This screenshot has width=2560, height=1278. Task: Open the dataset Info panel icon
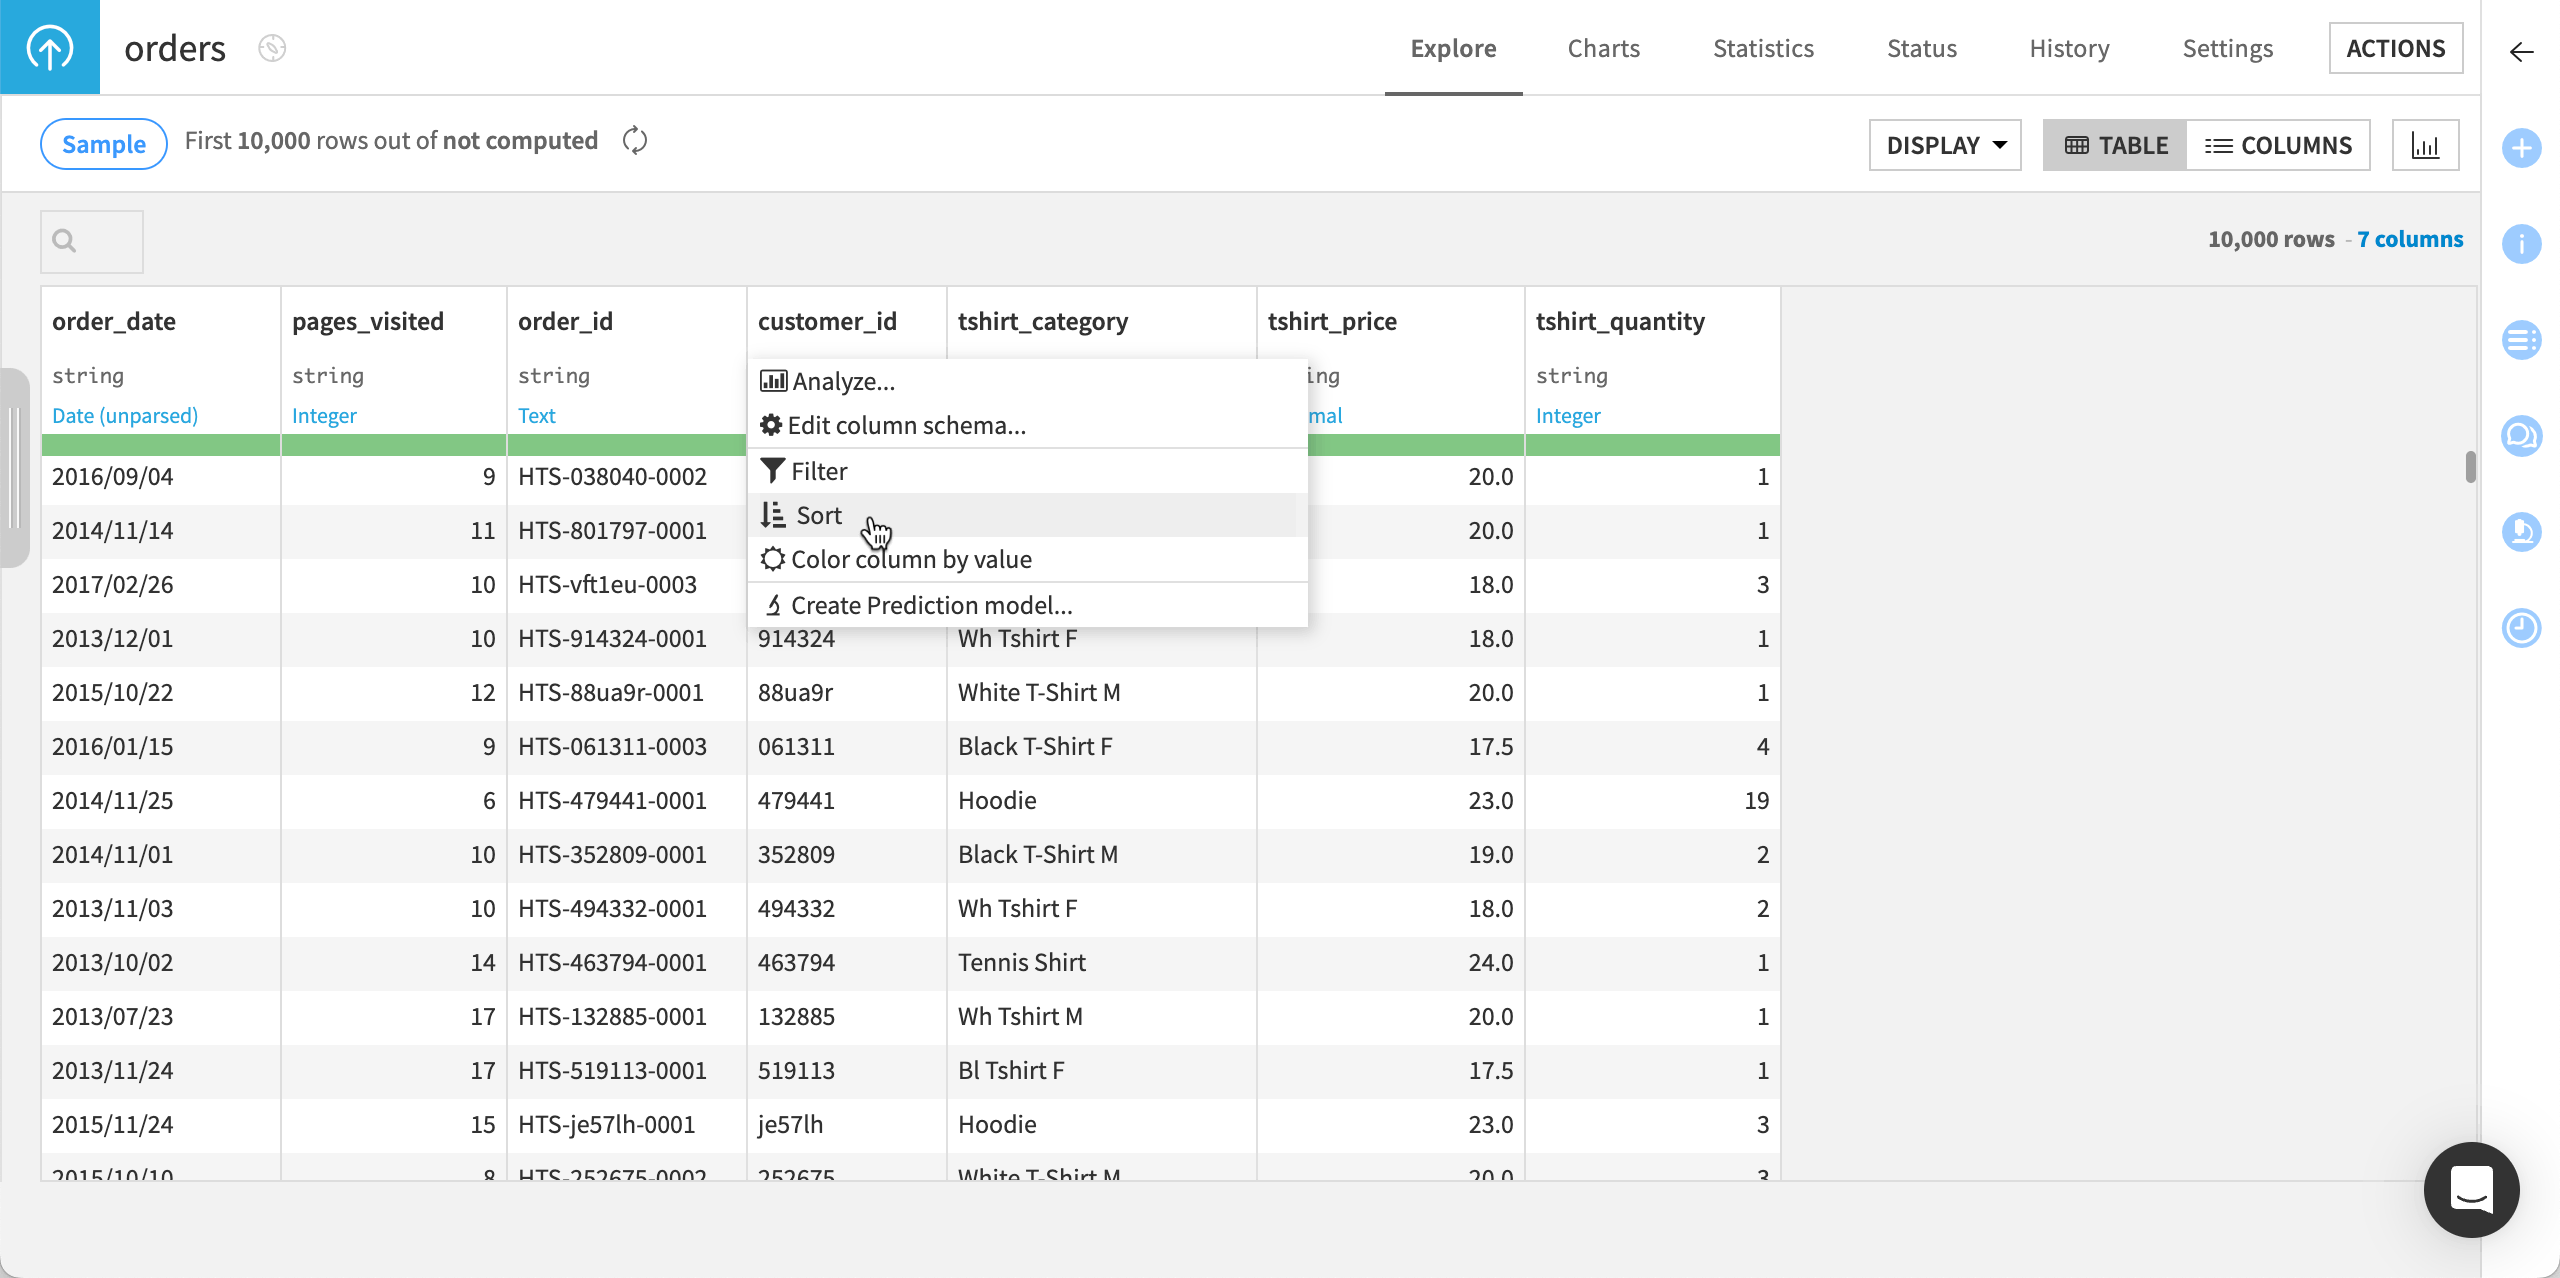coord(2522,243)
